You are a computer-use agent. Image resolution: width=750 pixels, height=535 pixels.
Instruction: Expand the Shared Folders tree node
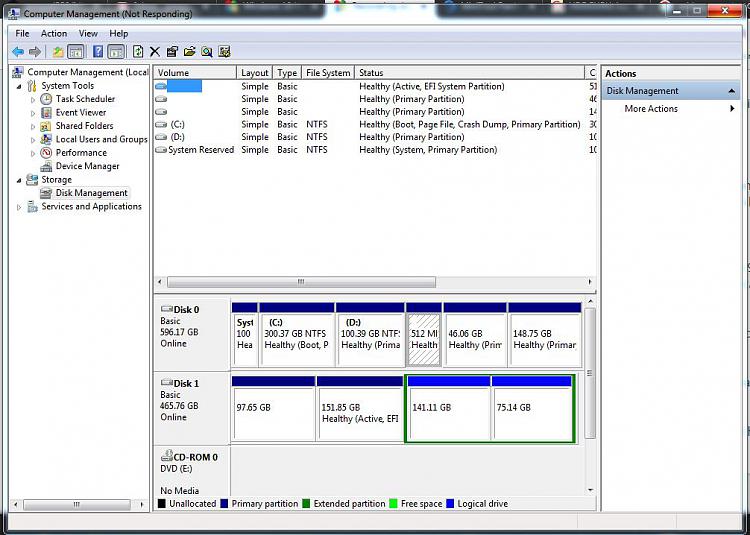point(33,127)
